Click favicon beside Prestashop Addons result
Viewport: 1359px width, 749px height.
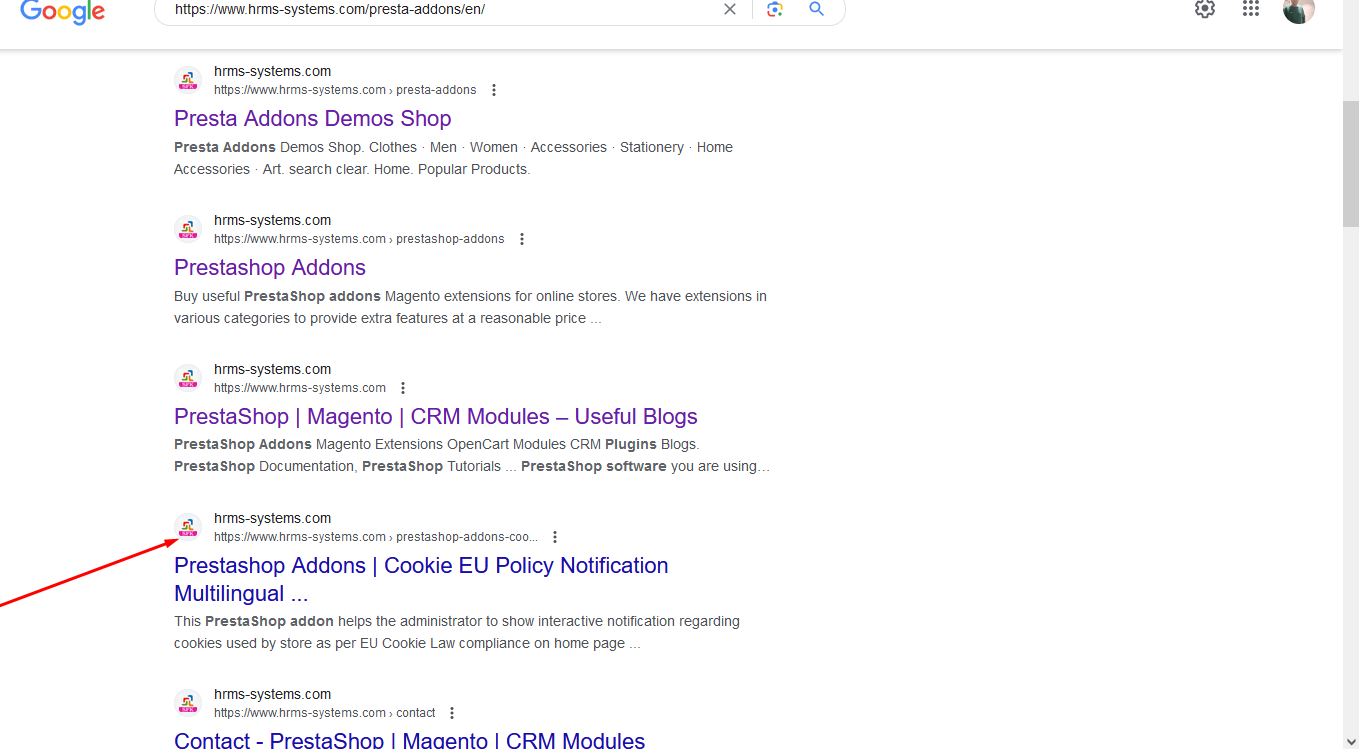[x=188, y=229]
